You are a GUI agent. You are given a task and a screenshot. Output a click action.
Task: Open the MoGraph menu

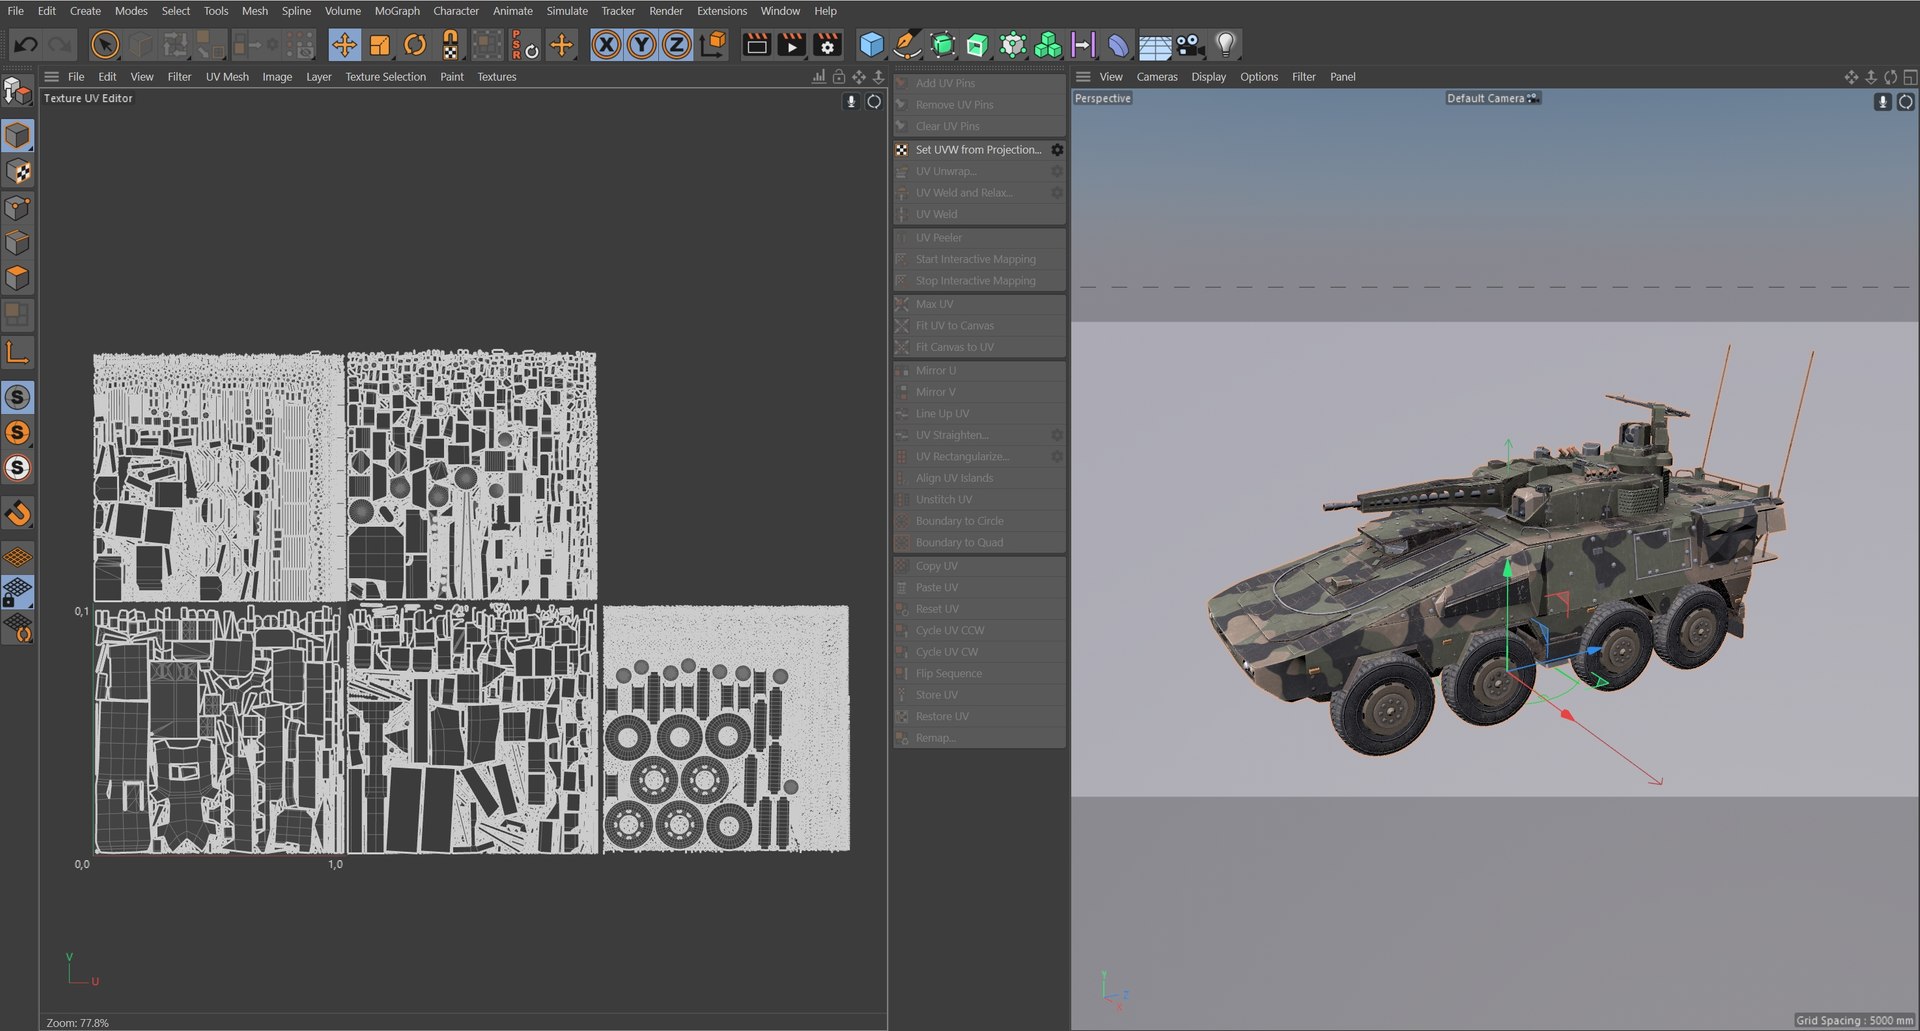(397, 11)
